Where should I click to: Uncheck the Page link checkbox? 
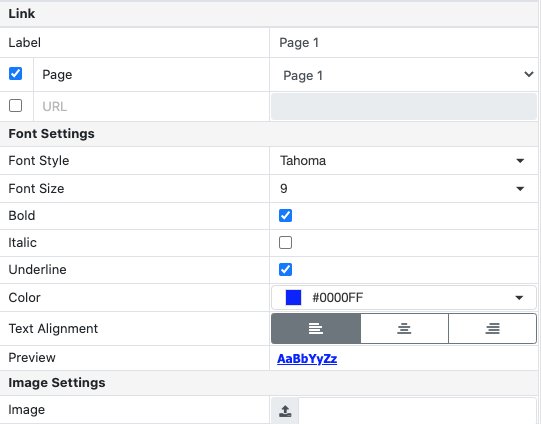click(16, 73)
